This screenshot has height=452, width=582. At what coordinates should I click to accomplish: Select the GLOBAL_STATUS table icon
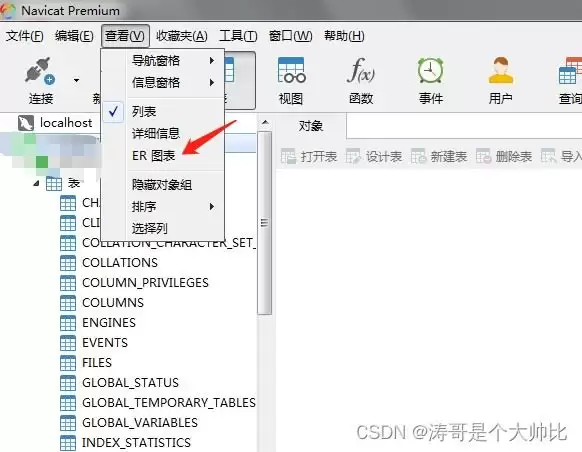click(x=68, y=383)
